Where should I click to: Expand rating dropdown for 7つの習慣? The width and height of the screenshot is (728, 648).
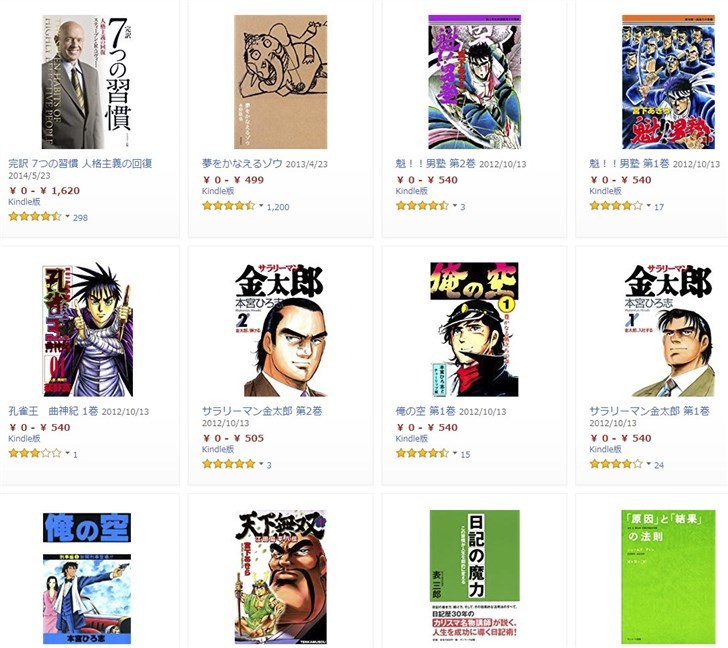pyautogui.click(x=67, y=216)
